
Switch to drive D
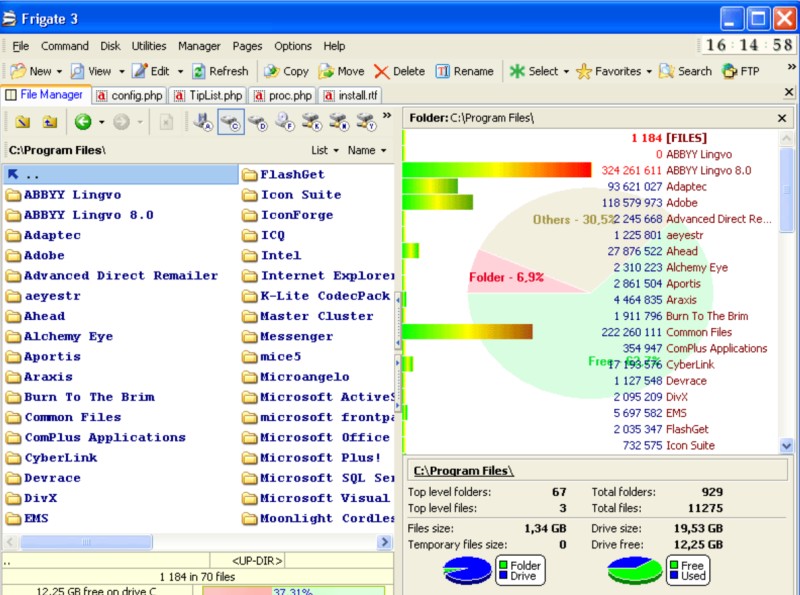258,122
